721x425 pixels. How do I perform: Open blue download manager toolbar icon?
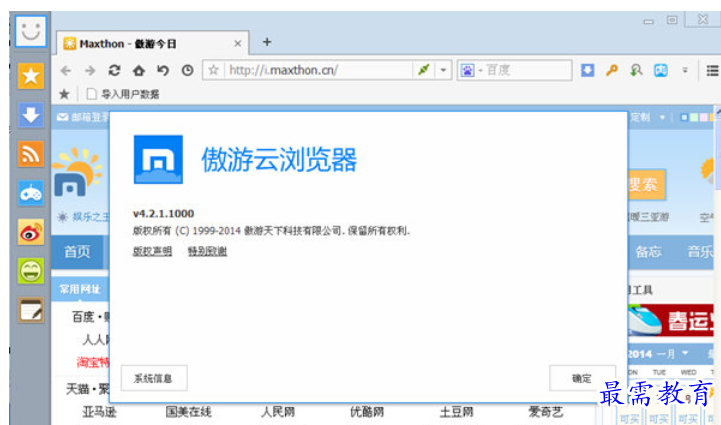pos(588,70)
